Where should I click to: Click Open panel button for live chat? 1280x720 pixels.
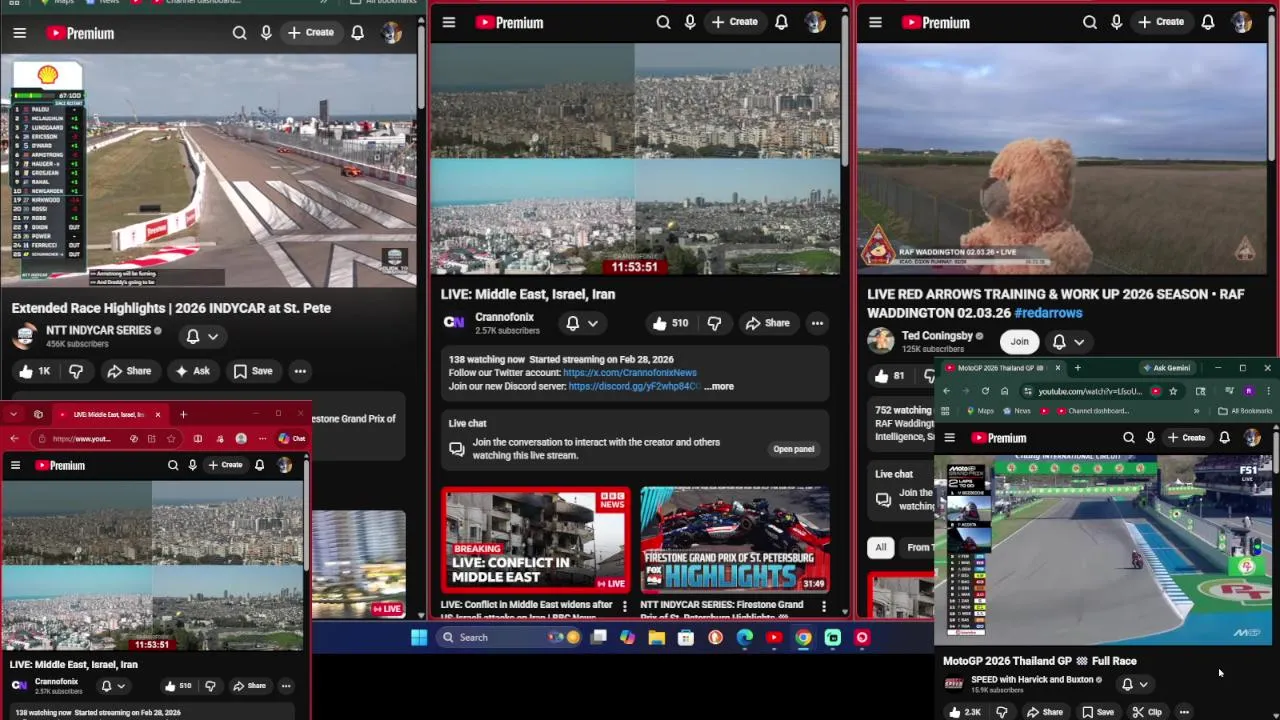click(794, 449)
